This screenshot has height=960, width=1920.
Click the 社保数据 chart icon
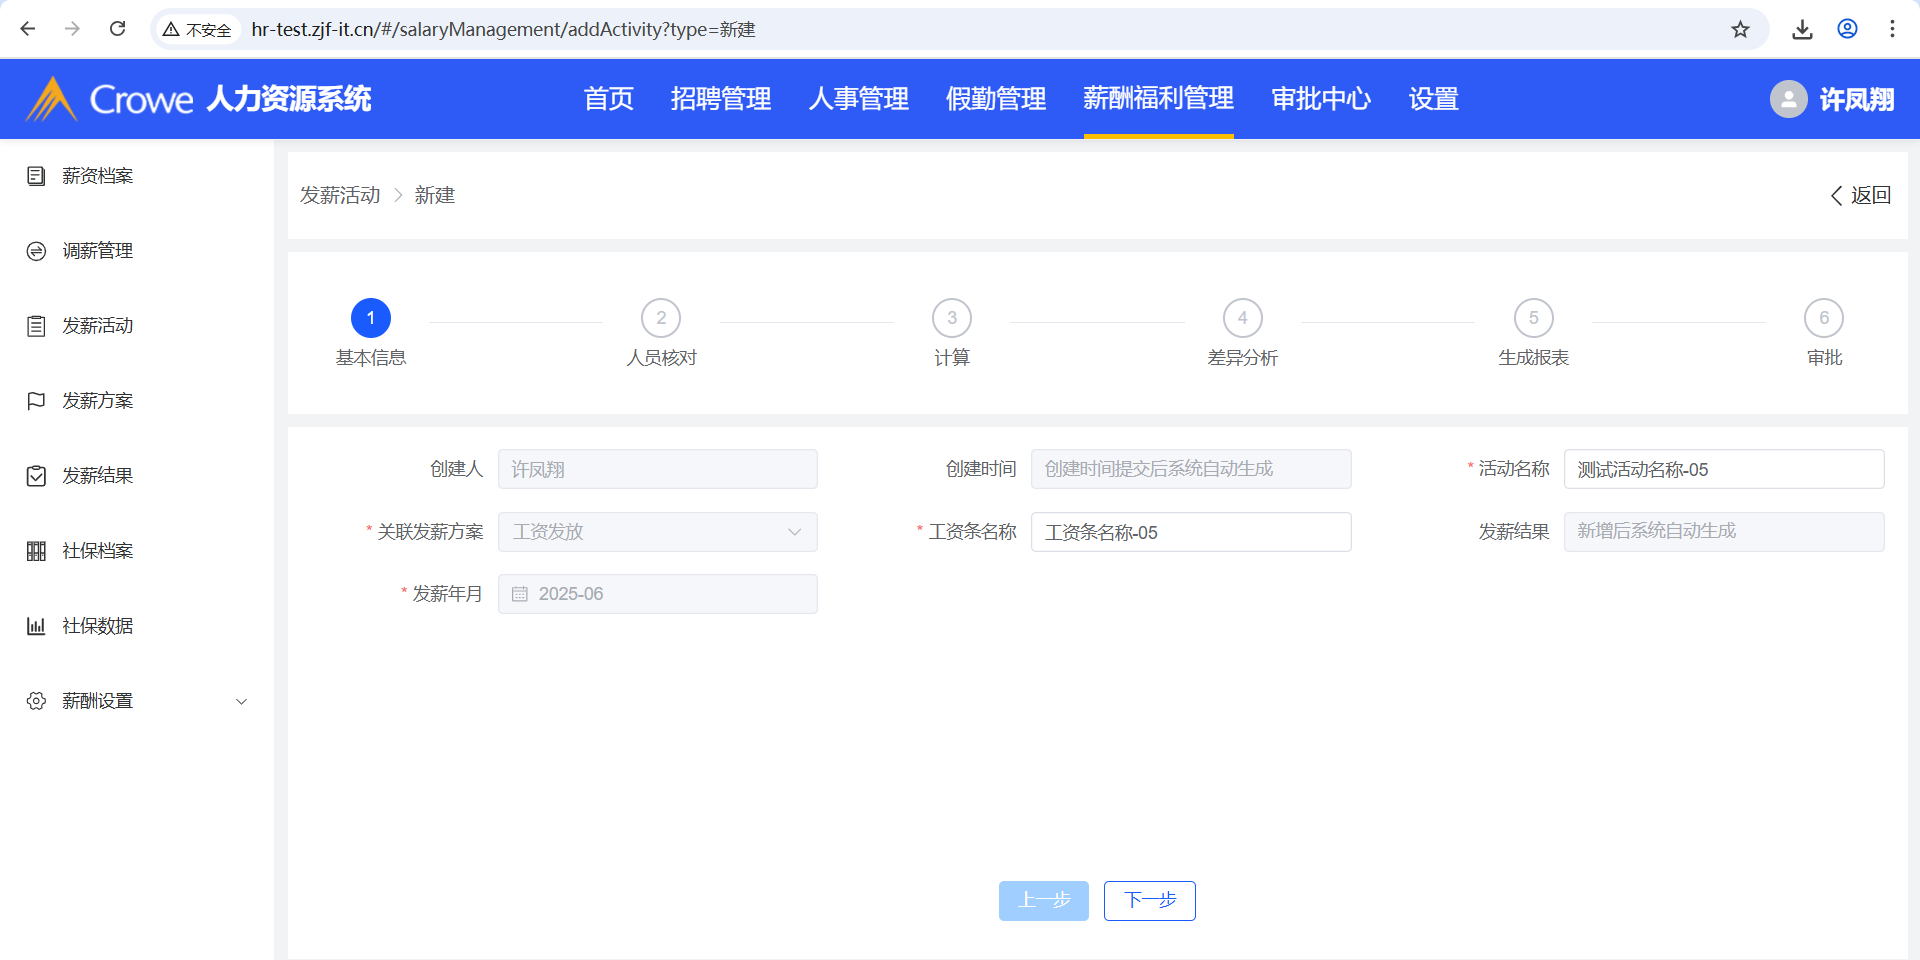click(x=36, y=626)
